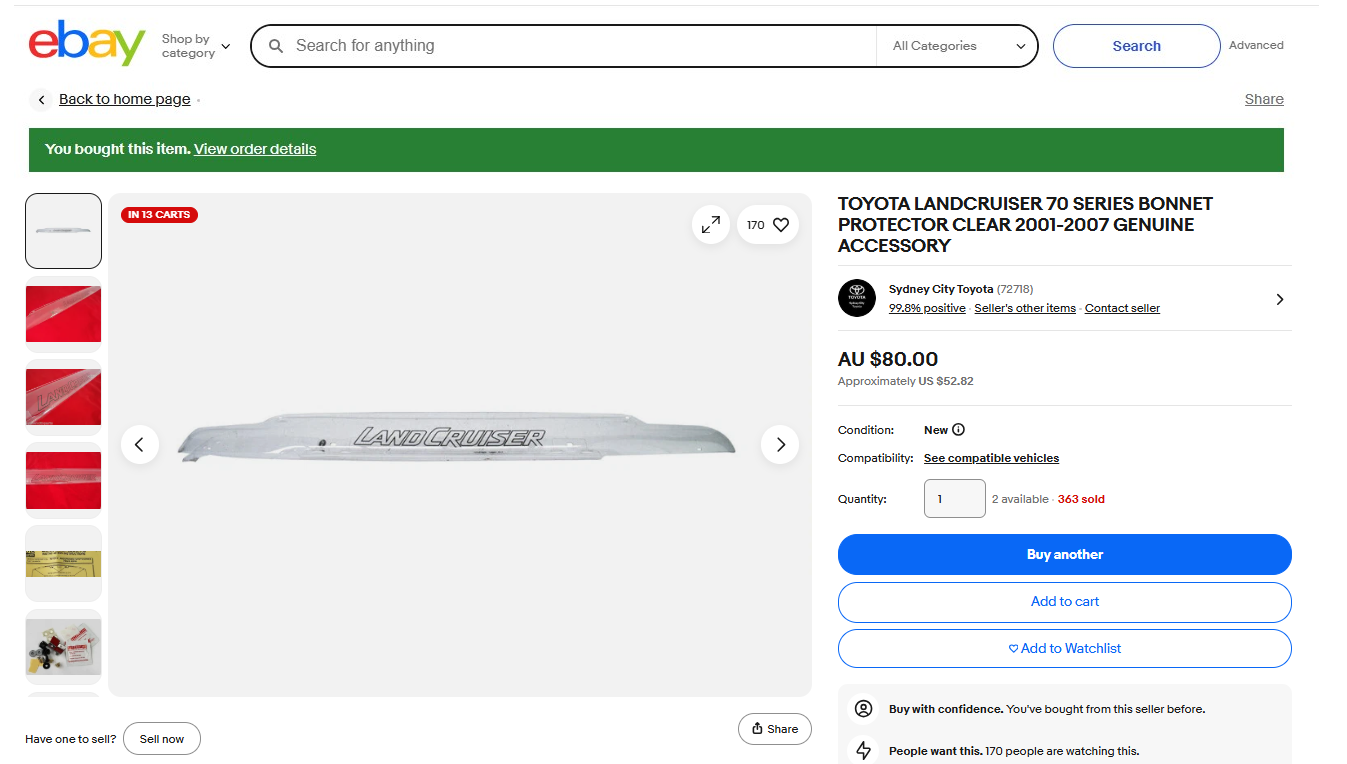
Task: Click the back arrow beside Back to home page
Action: [x=41, y=99]
